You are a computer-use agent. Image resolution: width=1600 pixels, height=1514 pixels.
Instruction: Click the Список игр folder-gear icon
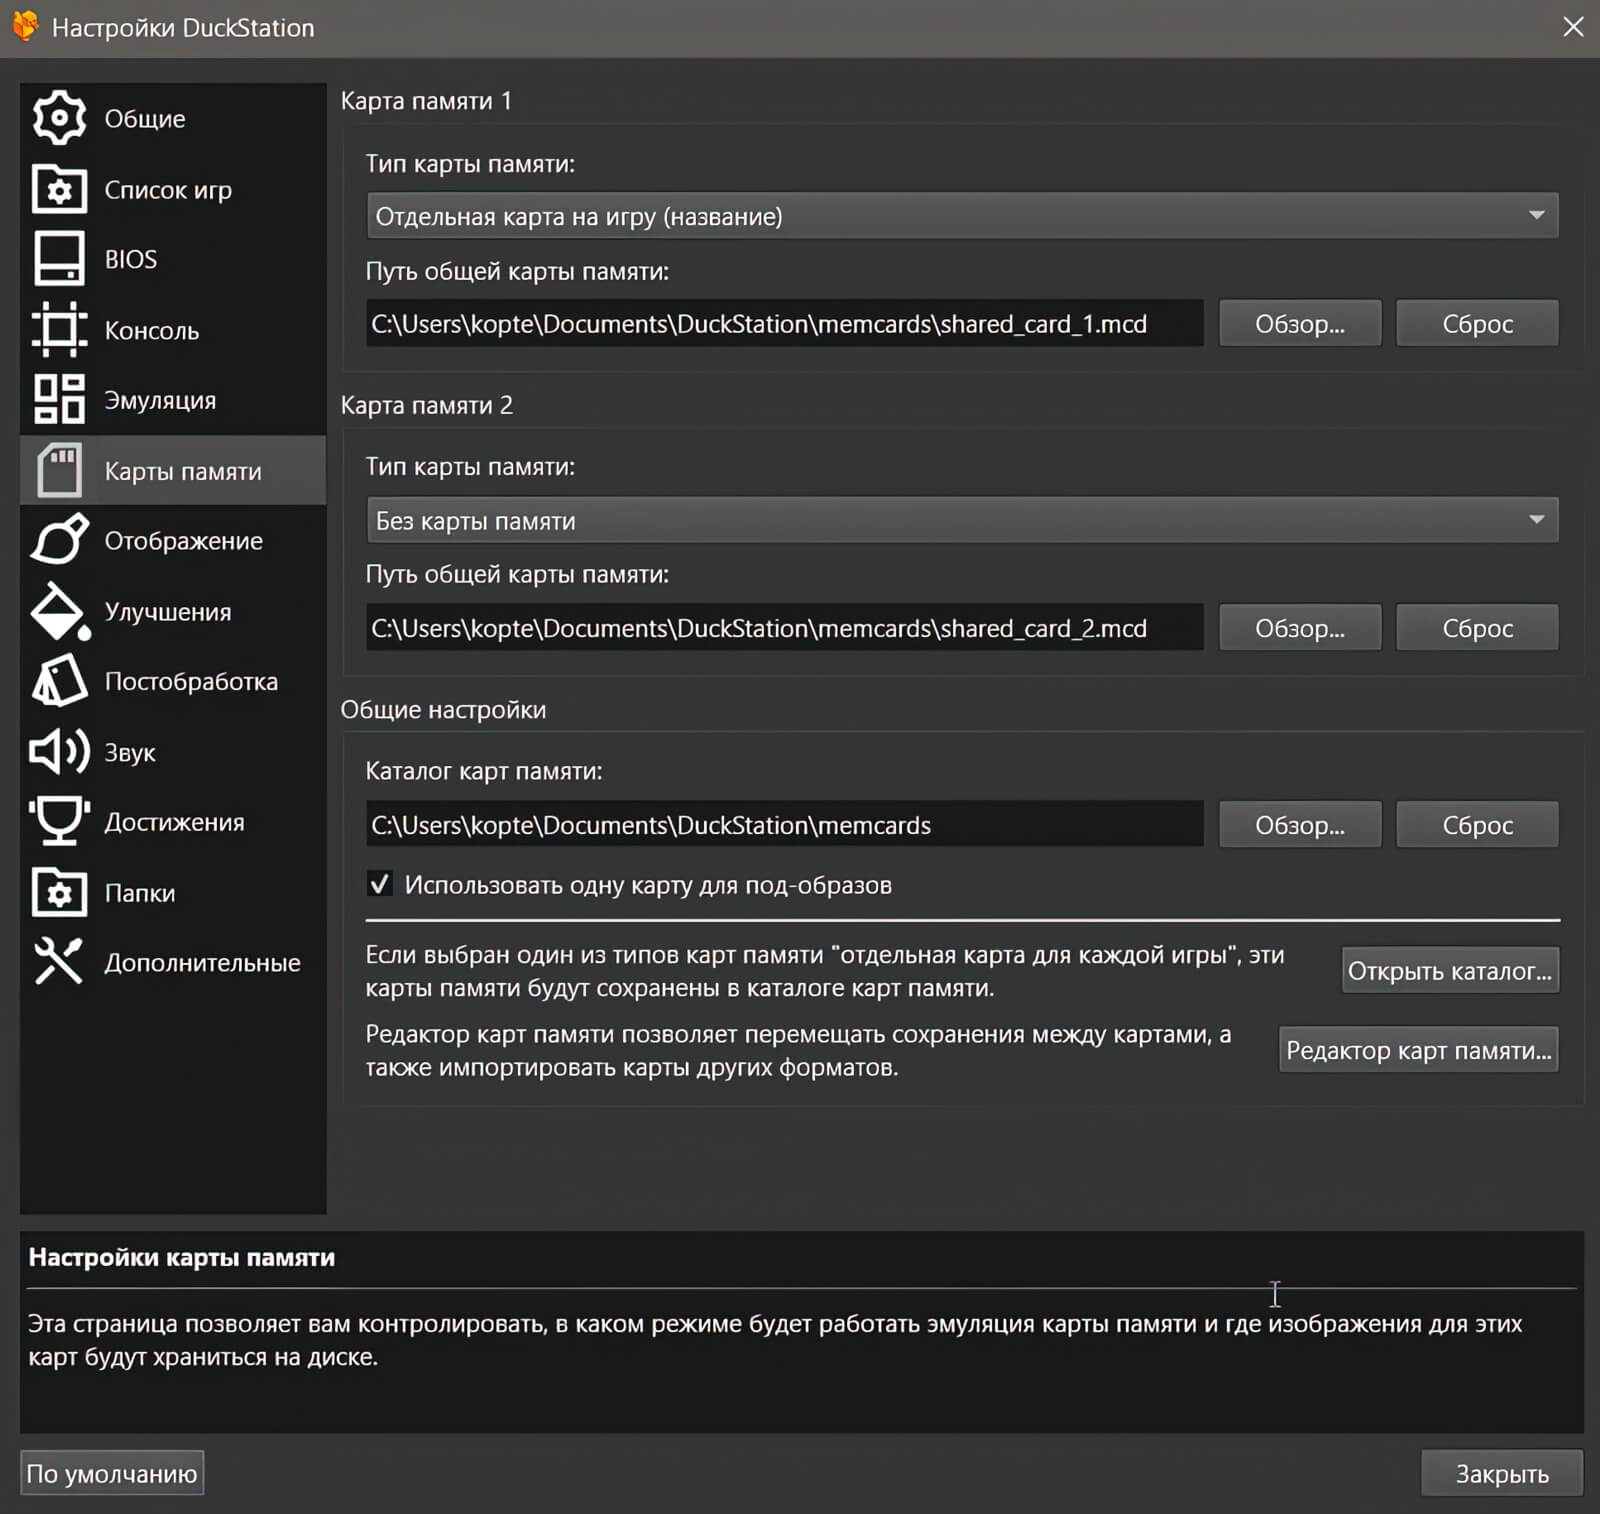[59, 189]
